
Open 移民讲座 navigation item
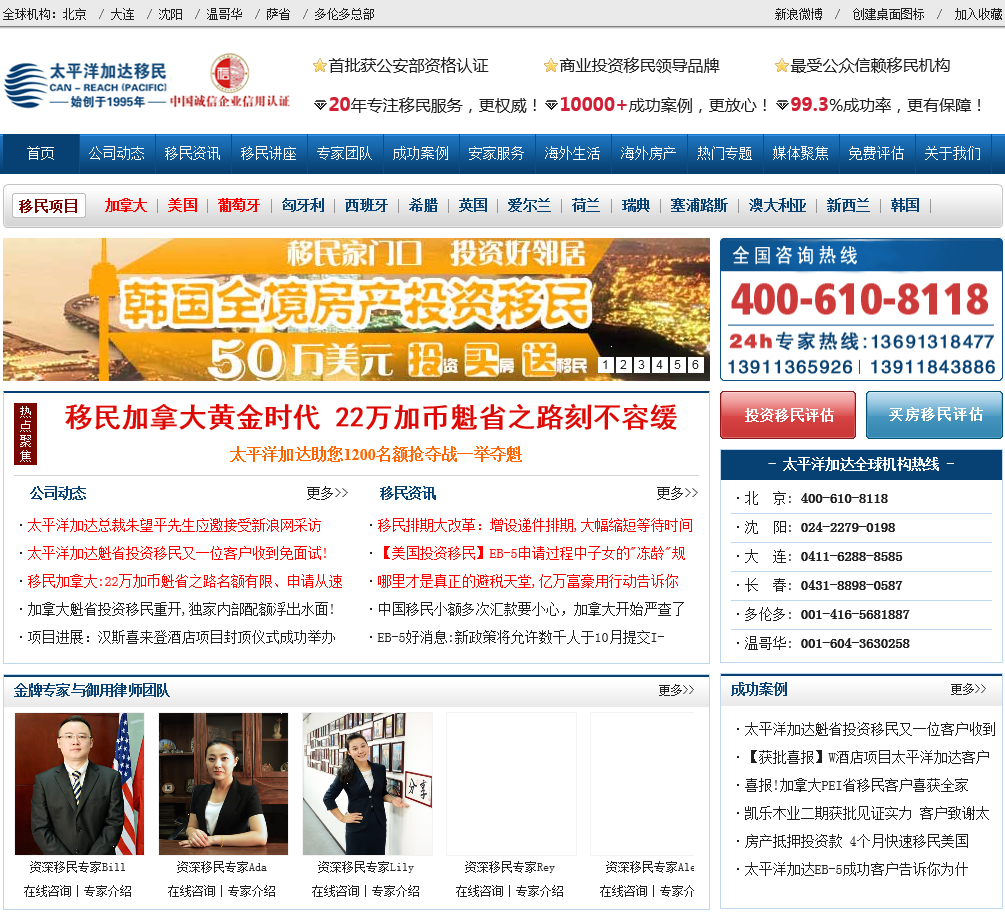(x=269, y=154)
